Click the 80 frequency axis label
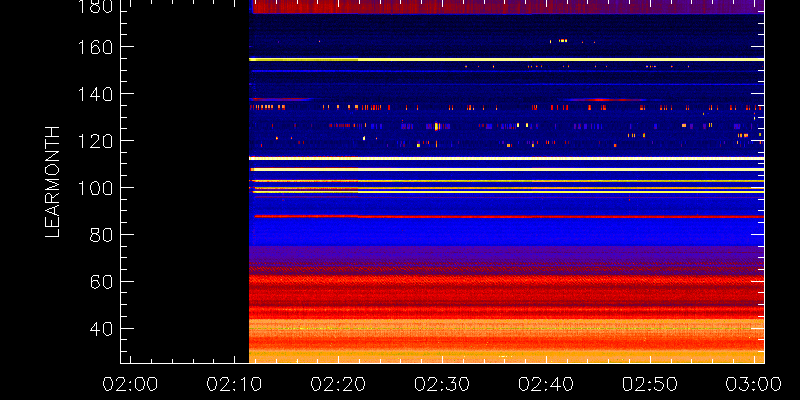 pos(102,235)
